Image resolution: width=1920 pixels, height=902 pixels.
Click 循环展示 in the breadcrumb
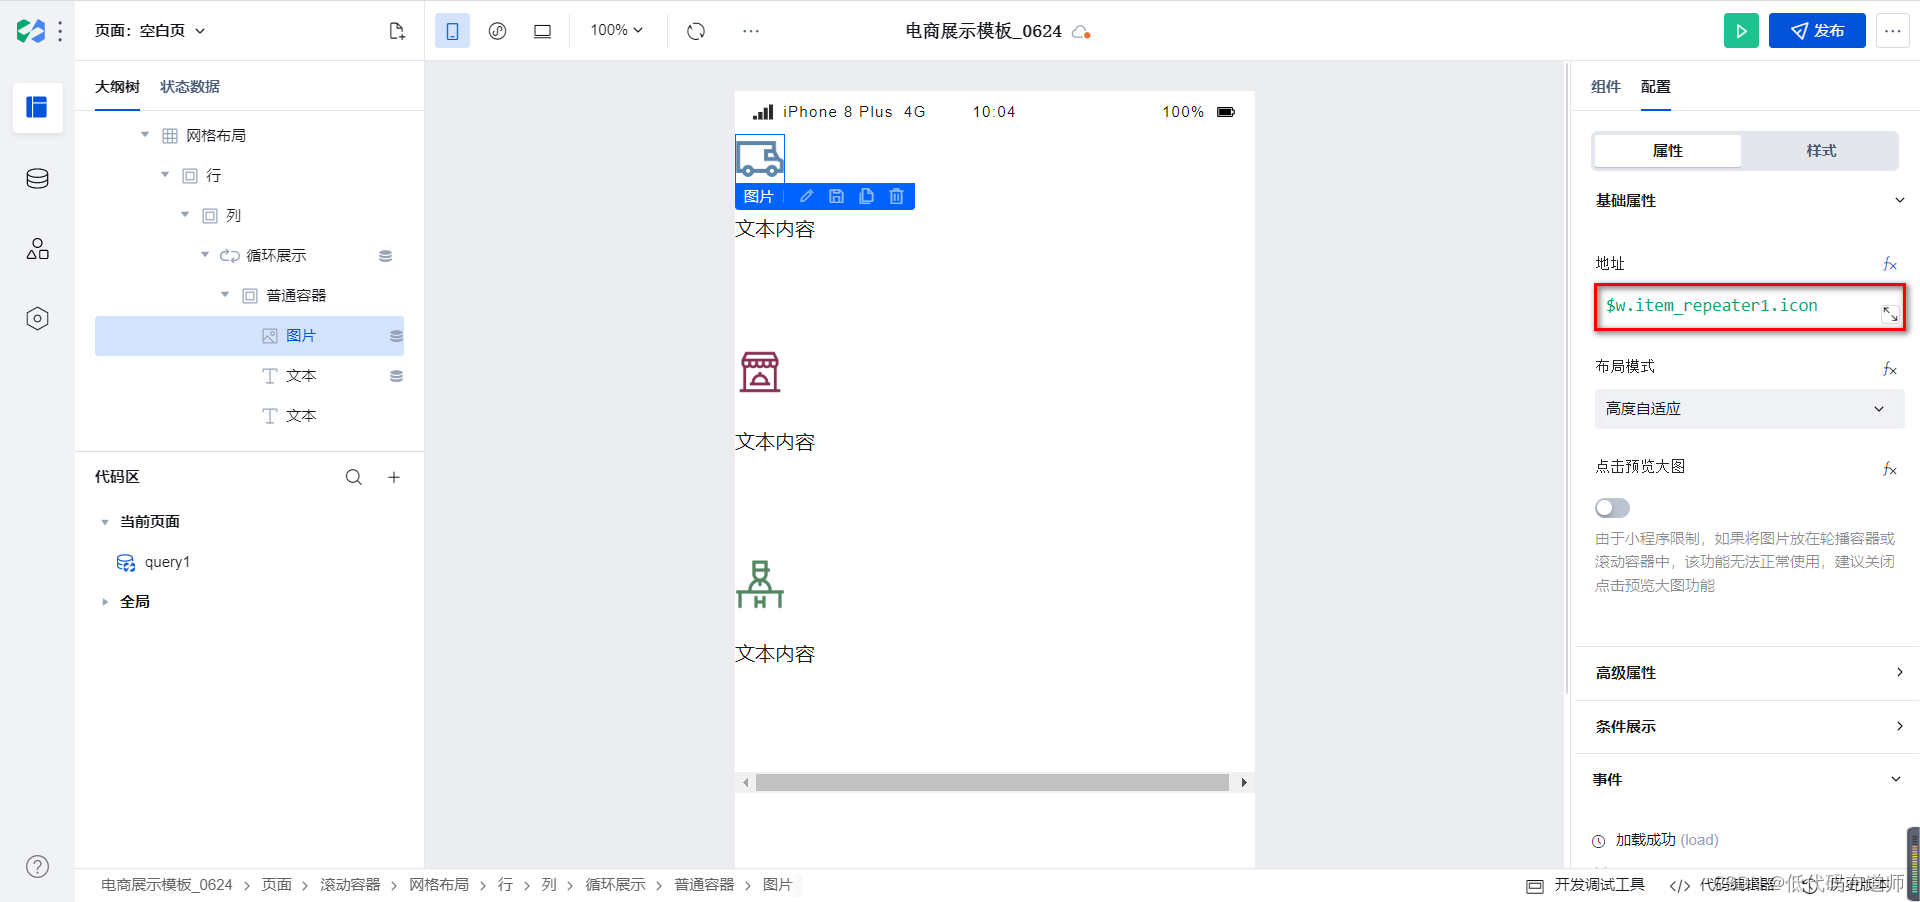615,885
